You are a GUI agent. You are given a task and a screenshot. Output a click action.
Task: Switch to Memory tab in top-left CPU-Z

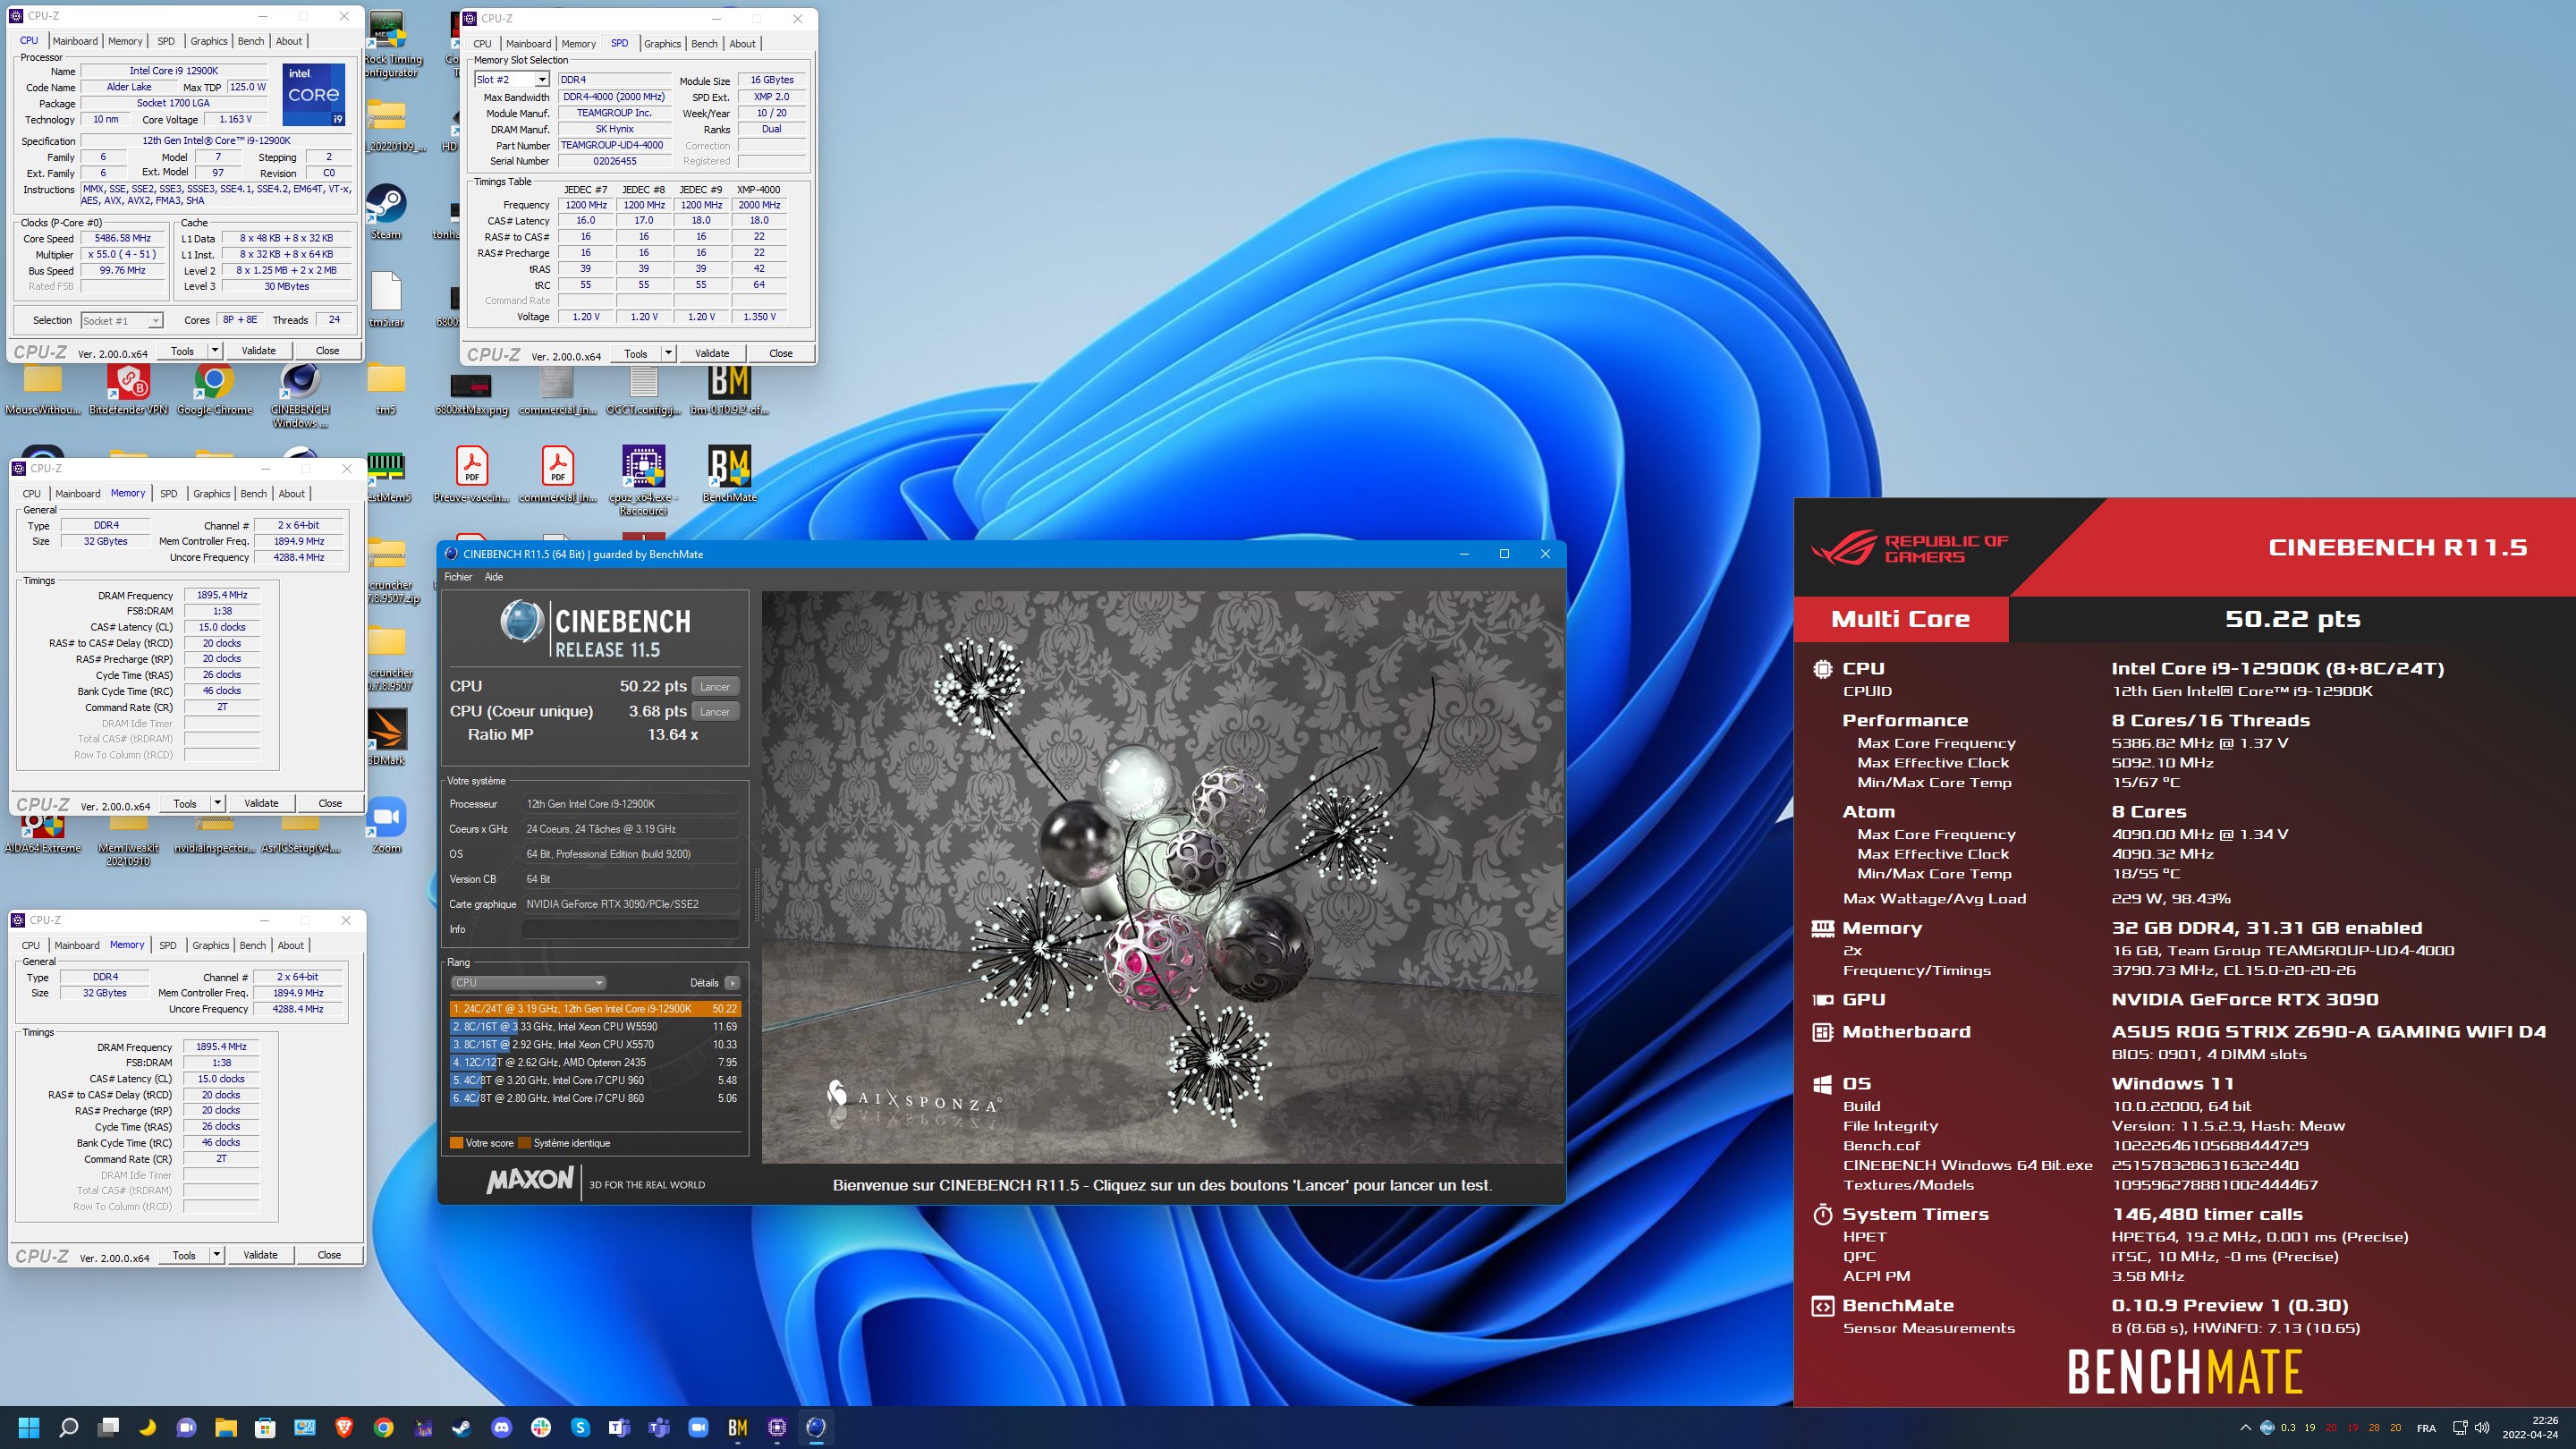[x=125, y=41]
